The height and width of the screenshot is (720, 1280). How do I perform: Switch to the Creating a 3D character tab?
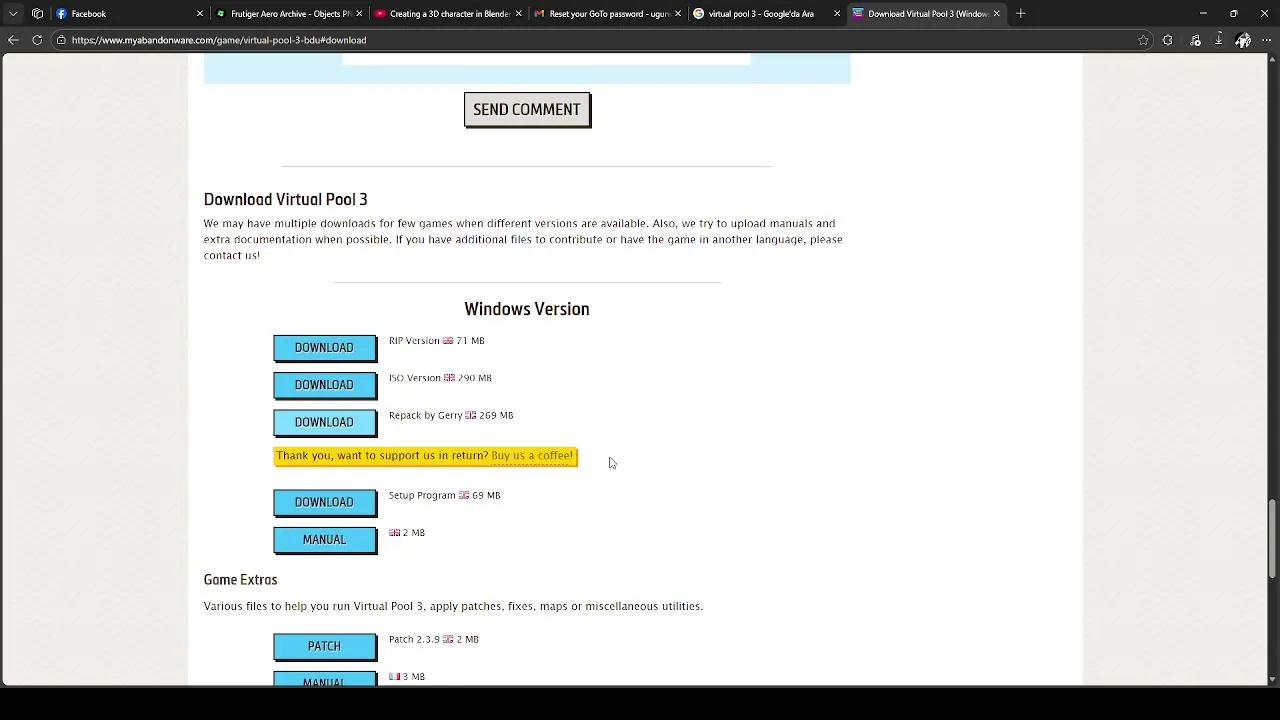pyautogui.click(x=448, y=14)
